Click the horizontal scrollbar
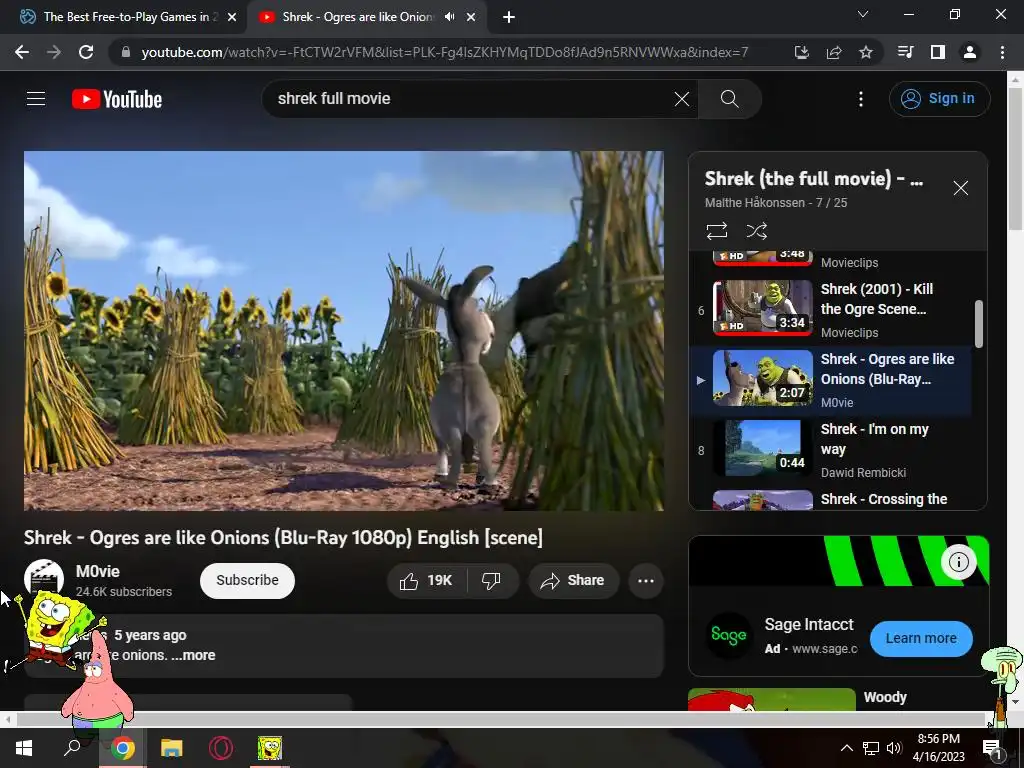 point(500,719)
